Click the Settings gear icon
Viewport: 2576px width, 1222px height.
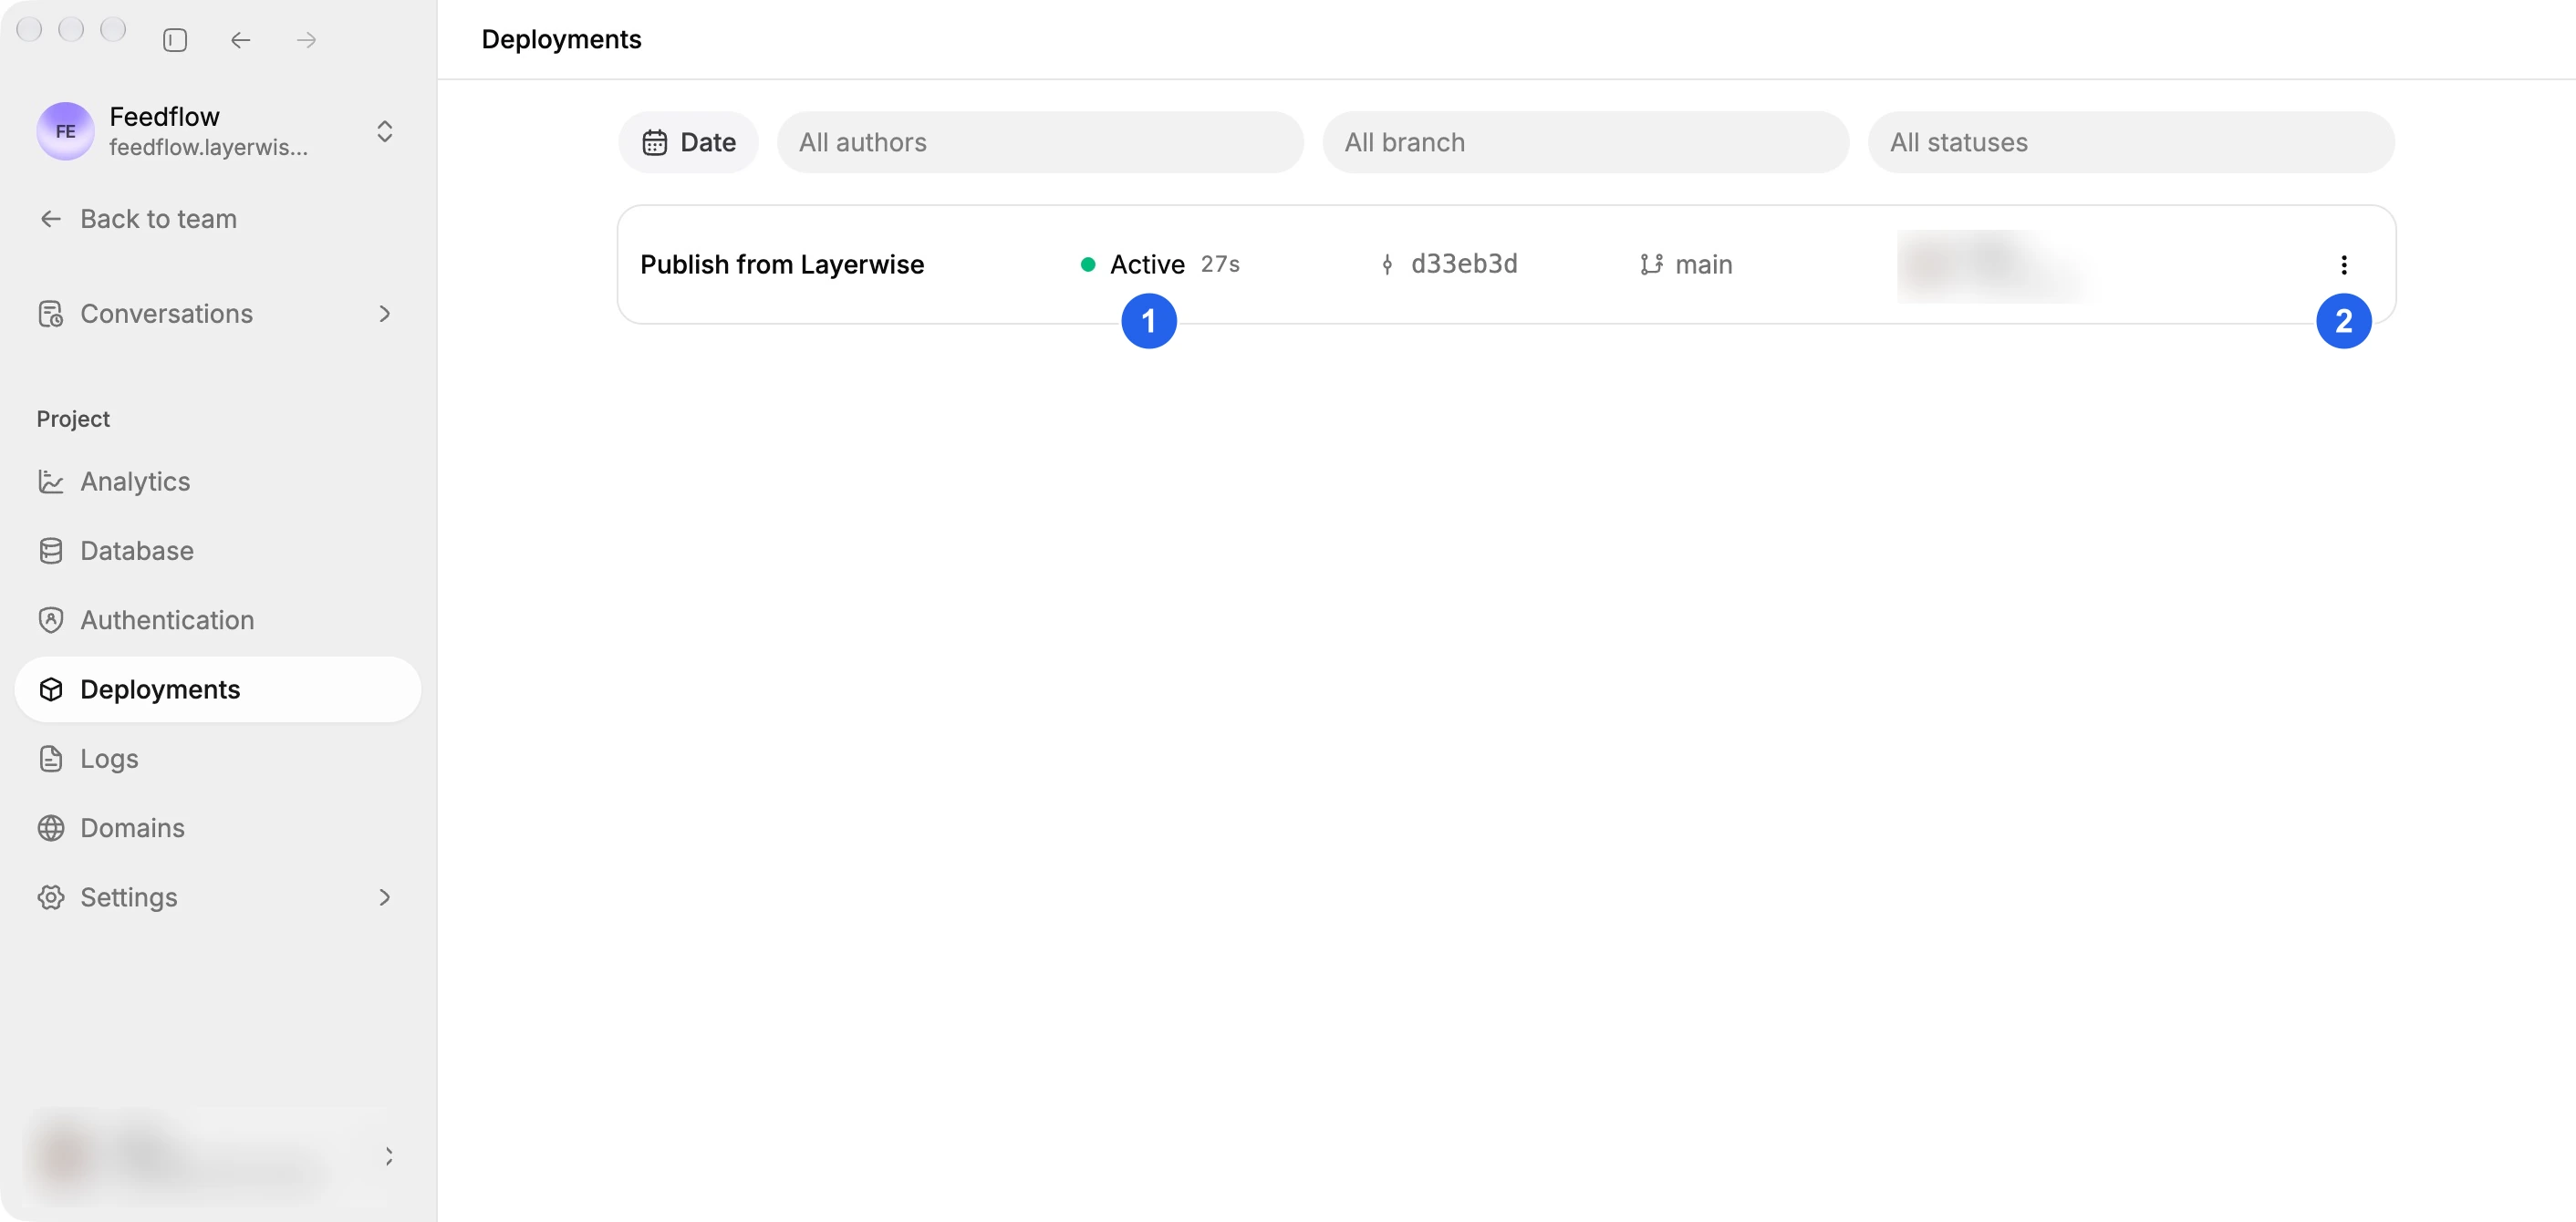point(51,897)
